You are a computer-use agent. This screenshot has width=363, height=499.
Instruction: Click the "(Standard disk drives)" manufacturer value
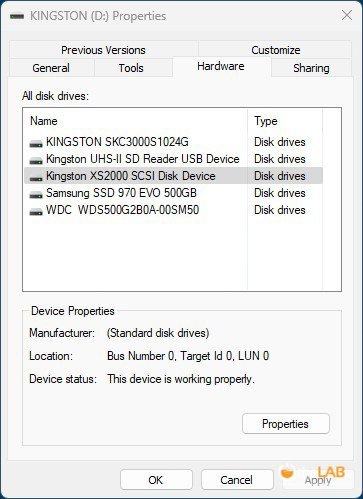point(158,333)
